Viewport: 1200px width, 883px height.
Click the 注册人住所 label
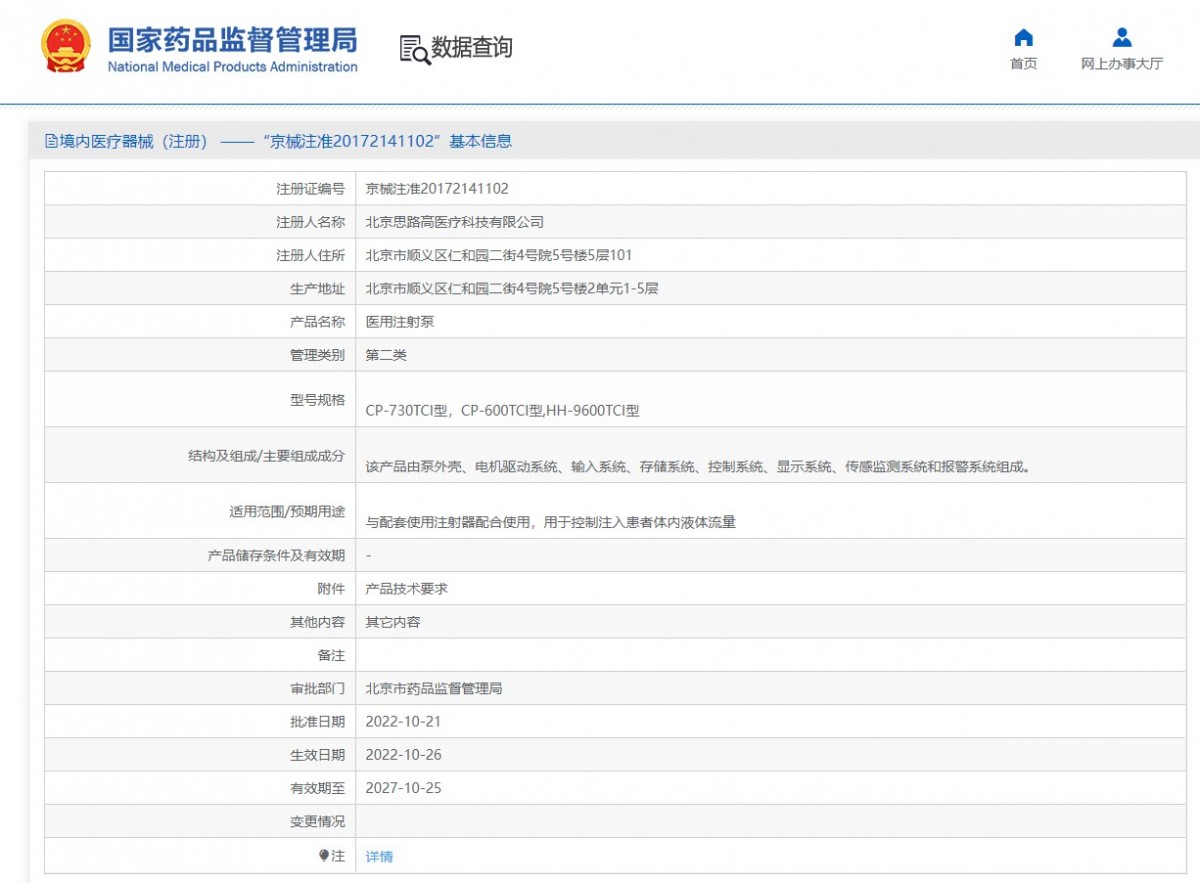pyautogui.click(x=310, y=255)
